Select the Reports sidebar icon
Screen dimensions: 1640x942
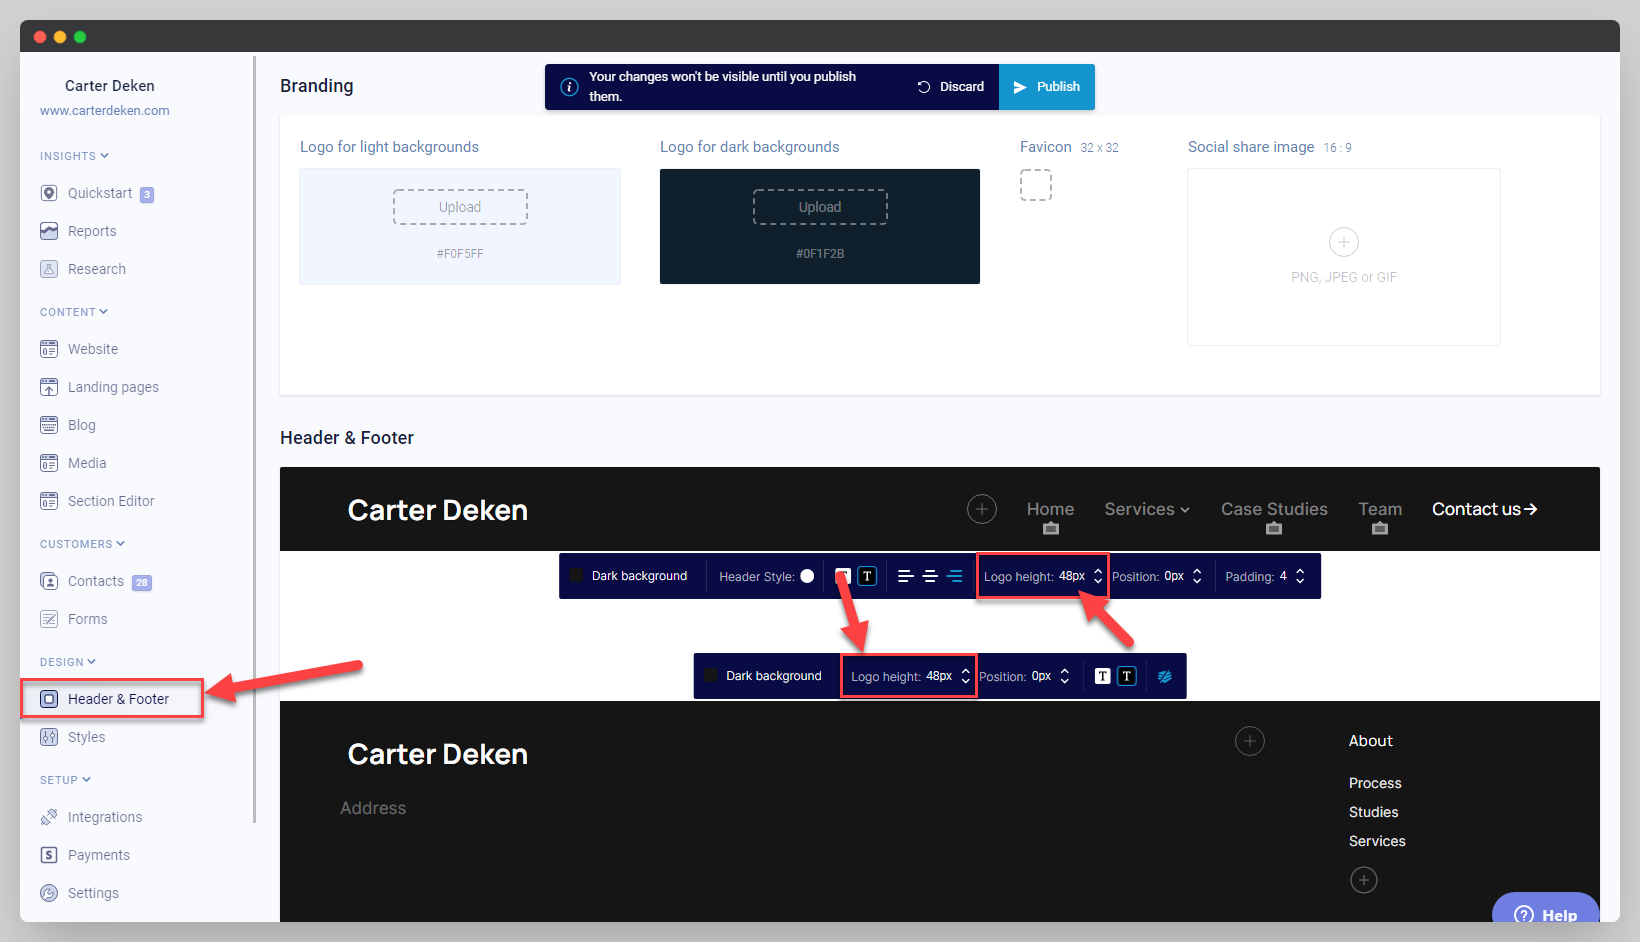click(x=50, y=230)
